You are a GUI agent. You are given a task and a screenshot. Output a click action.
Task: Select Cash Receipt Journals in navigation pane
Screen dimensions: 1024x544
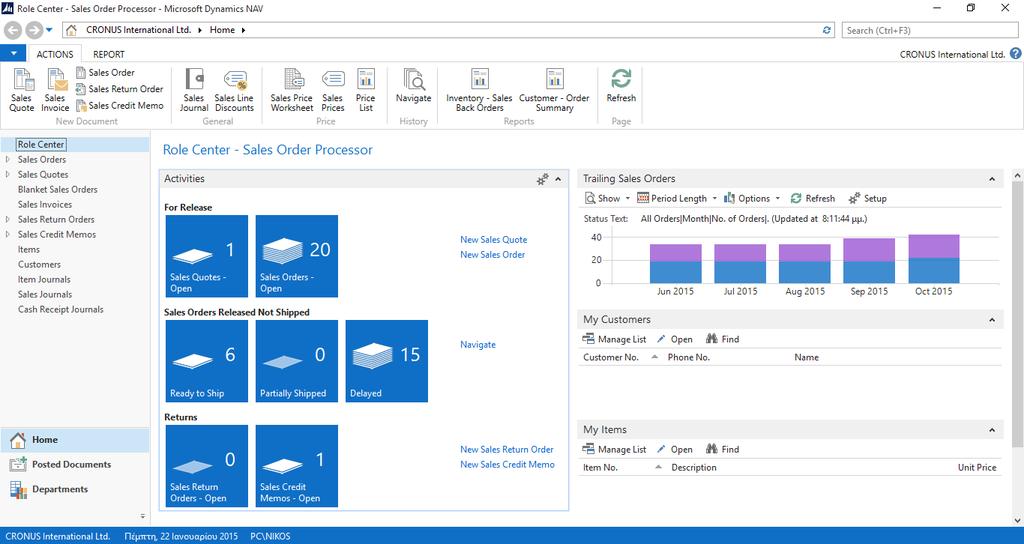click(61, 310)
